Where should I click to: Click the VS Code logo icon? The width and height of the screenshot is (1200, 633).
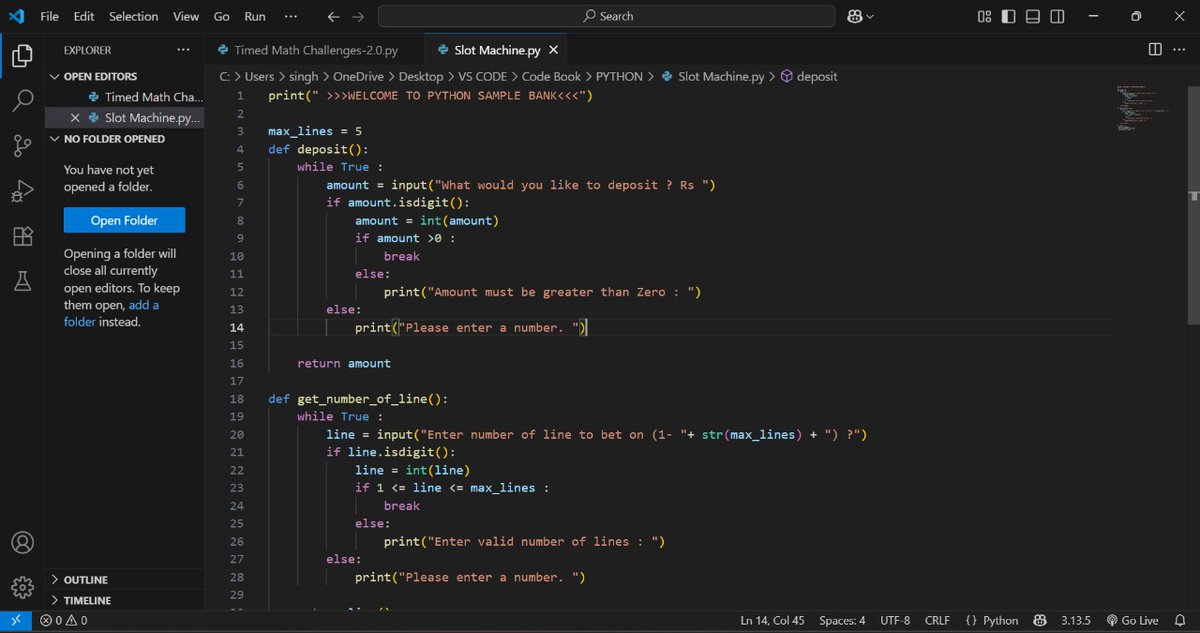[16, 16]
